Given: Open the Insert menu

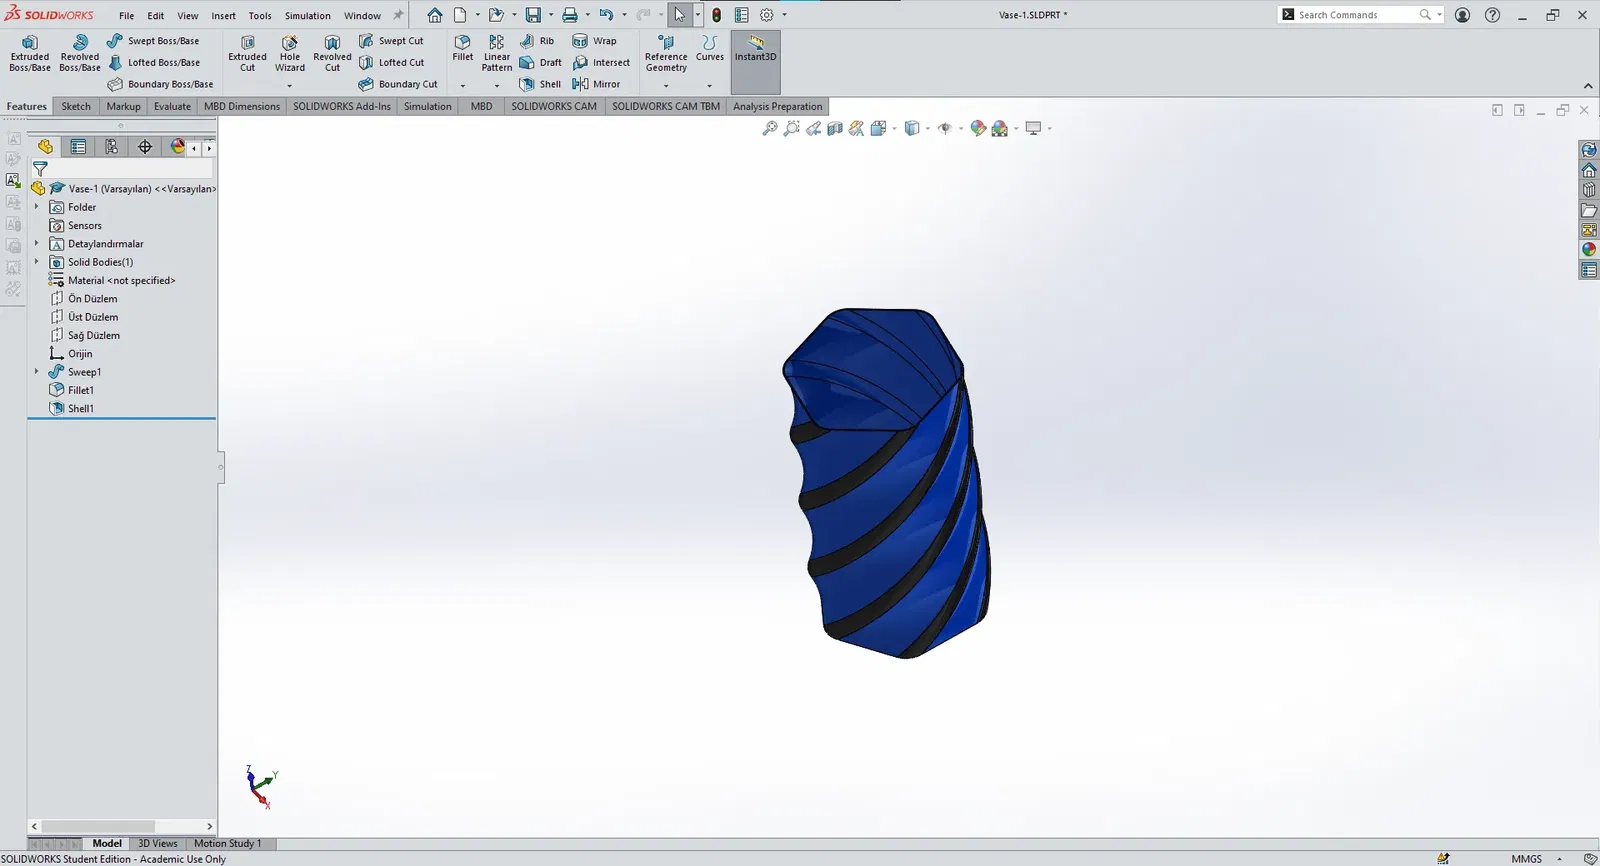Looking at the screenshot, I should [x=223, y=16].
